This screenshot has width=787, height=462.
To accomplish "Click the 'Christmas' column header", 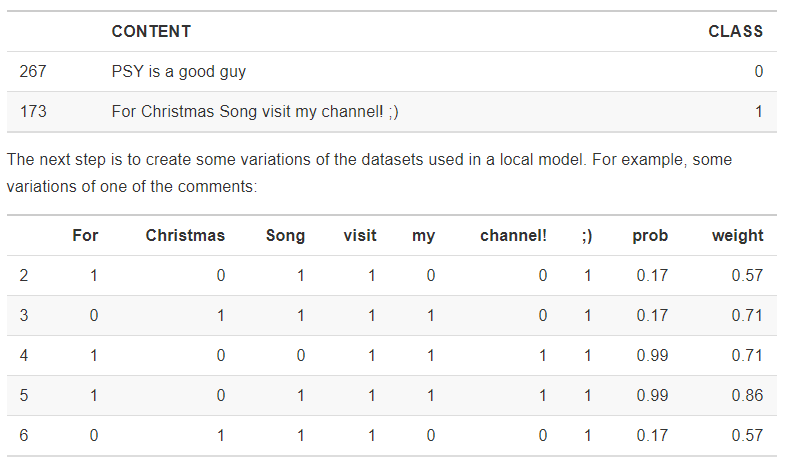I will click(185, 236).
